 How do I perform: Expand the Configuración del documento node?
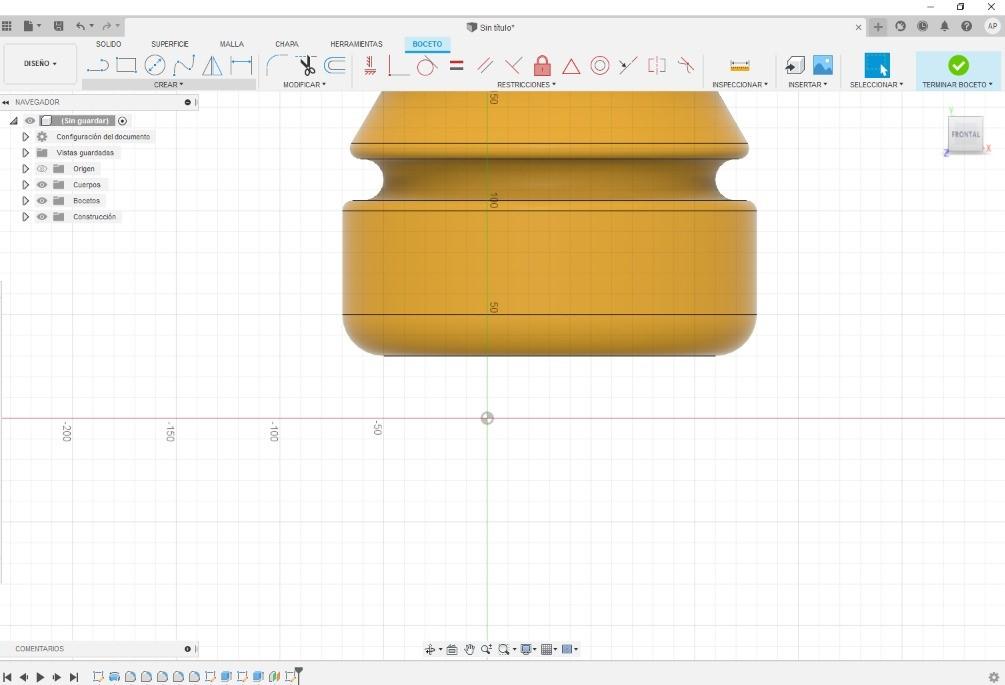[x=26, y=136]
